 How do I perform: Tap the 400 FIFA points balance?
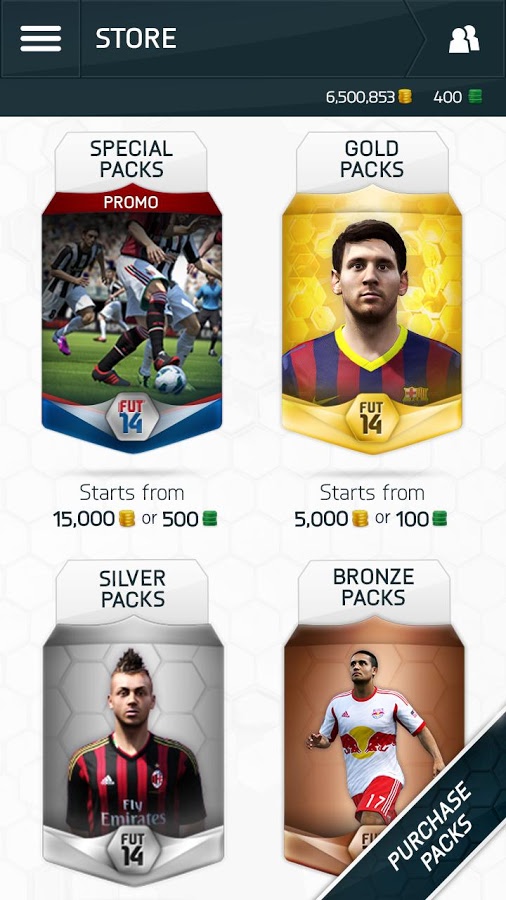pyautogui.click(x=447, y=97)
